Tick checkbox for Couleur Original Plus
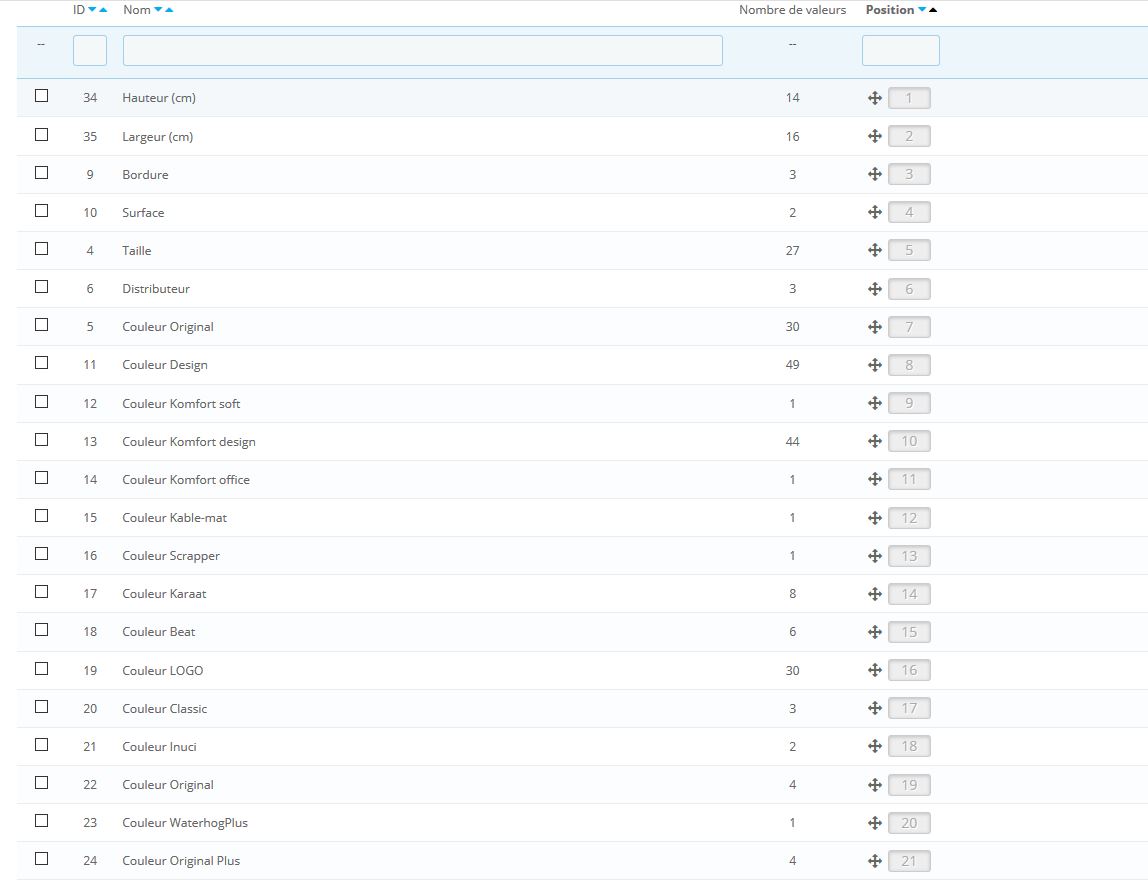Screen dimensions: 1148x884 point(42,859)
